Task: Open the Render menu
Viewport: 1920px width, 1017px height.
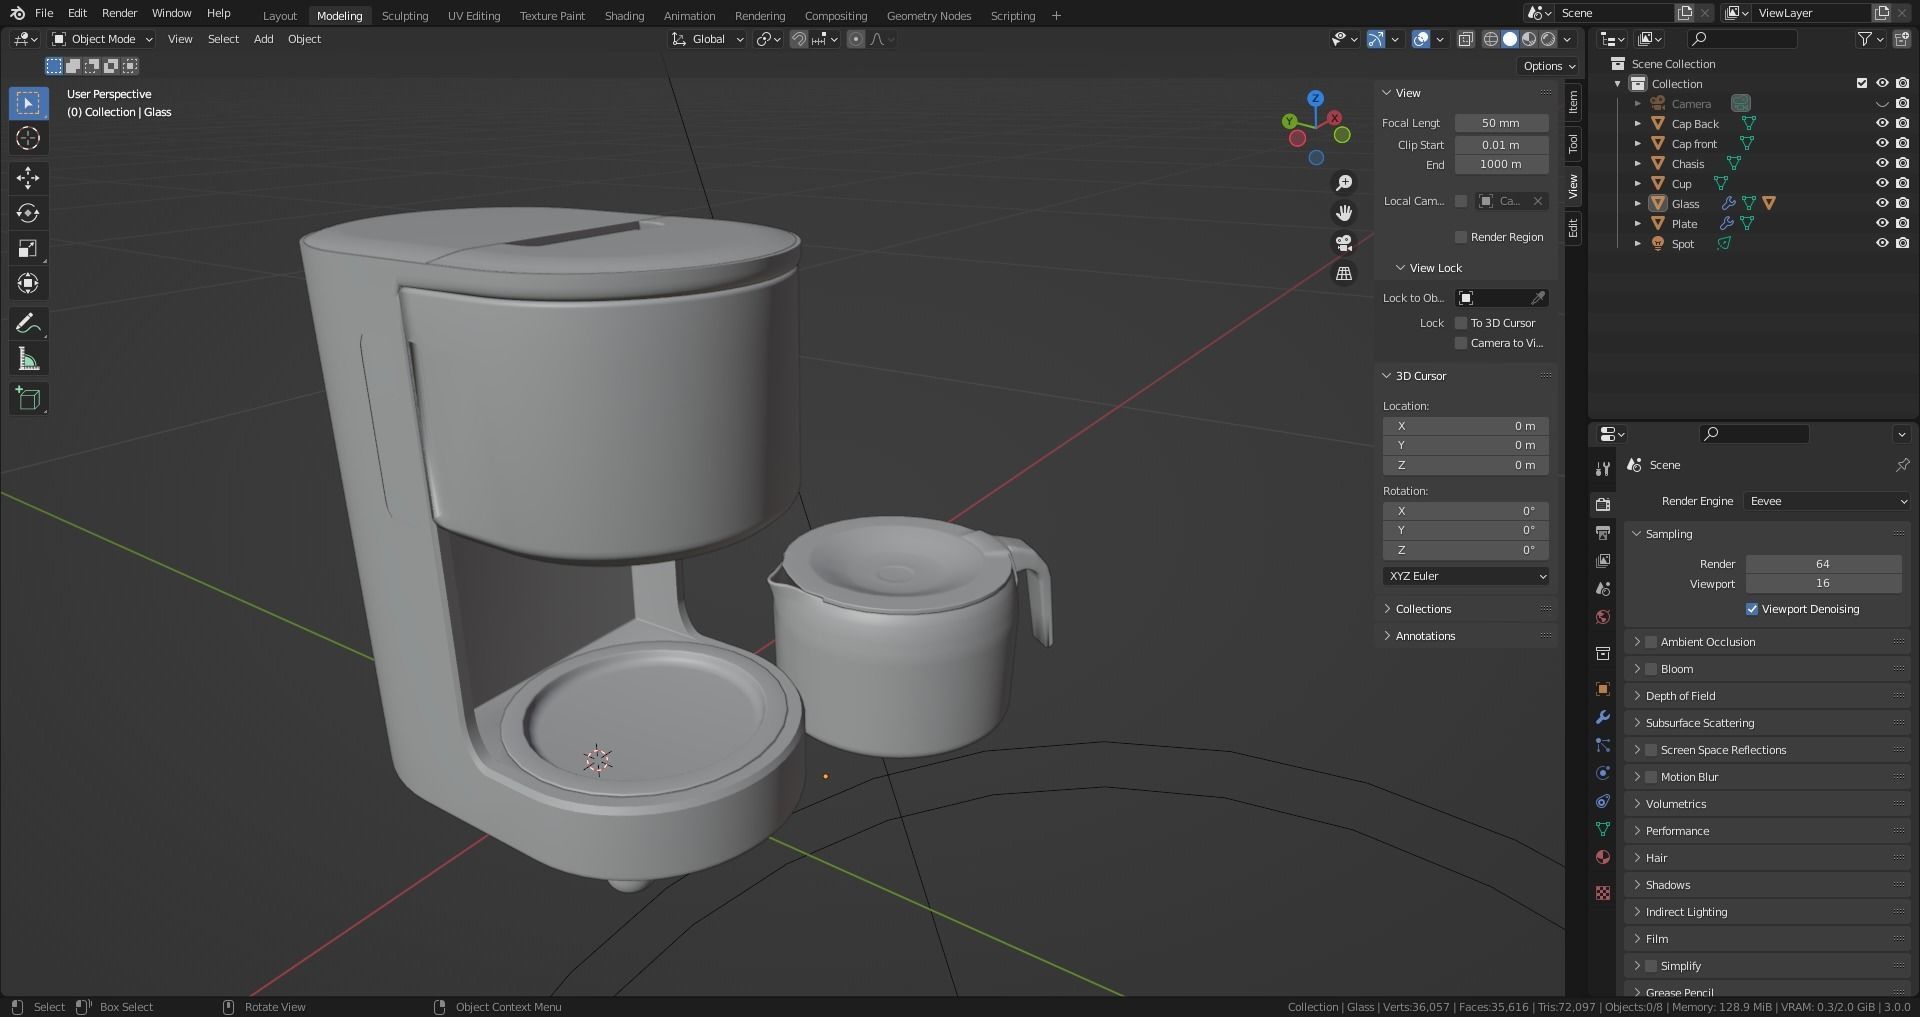Action: coord(119,13)
